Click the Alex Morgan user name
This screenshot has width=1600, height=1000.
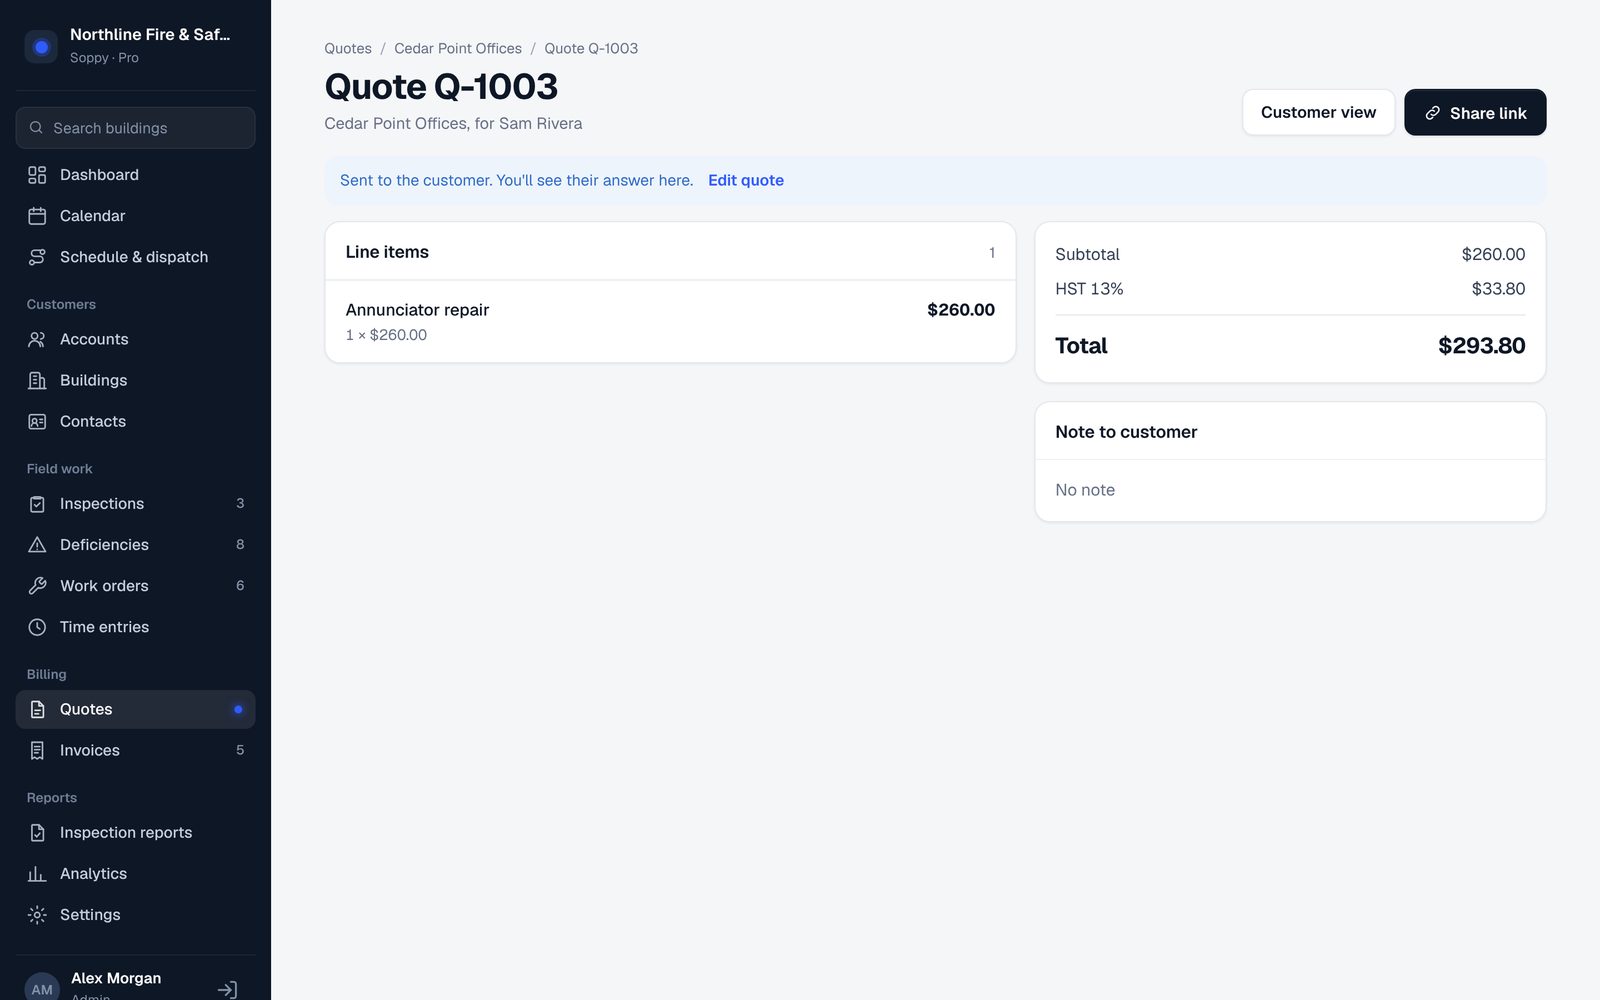click(116, 978)
